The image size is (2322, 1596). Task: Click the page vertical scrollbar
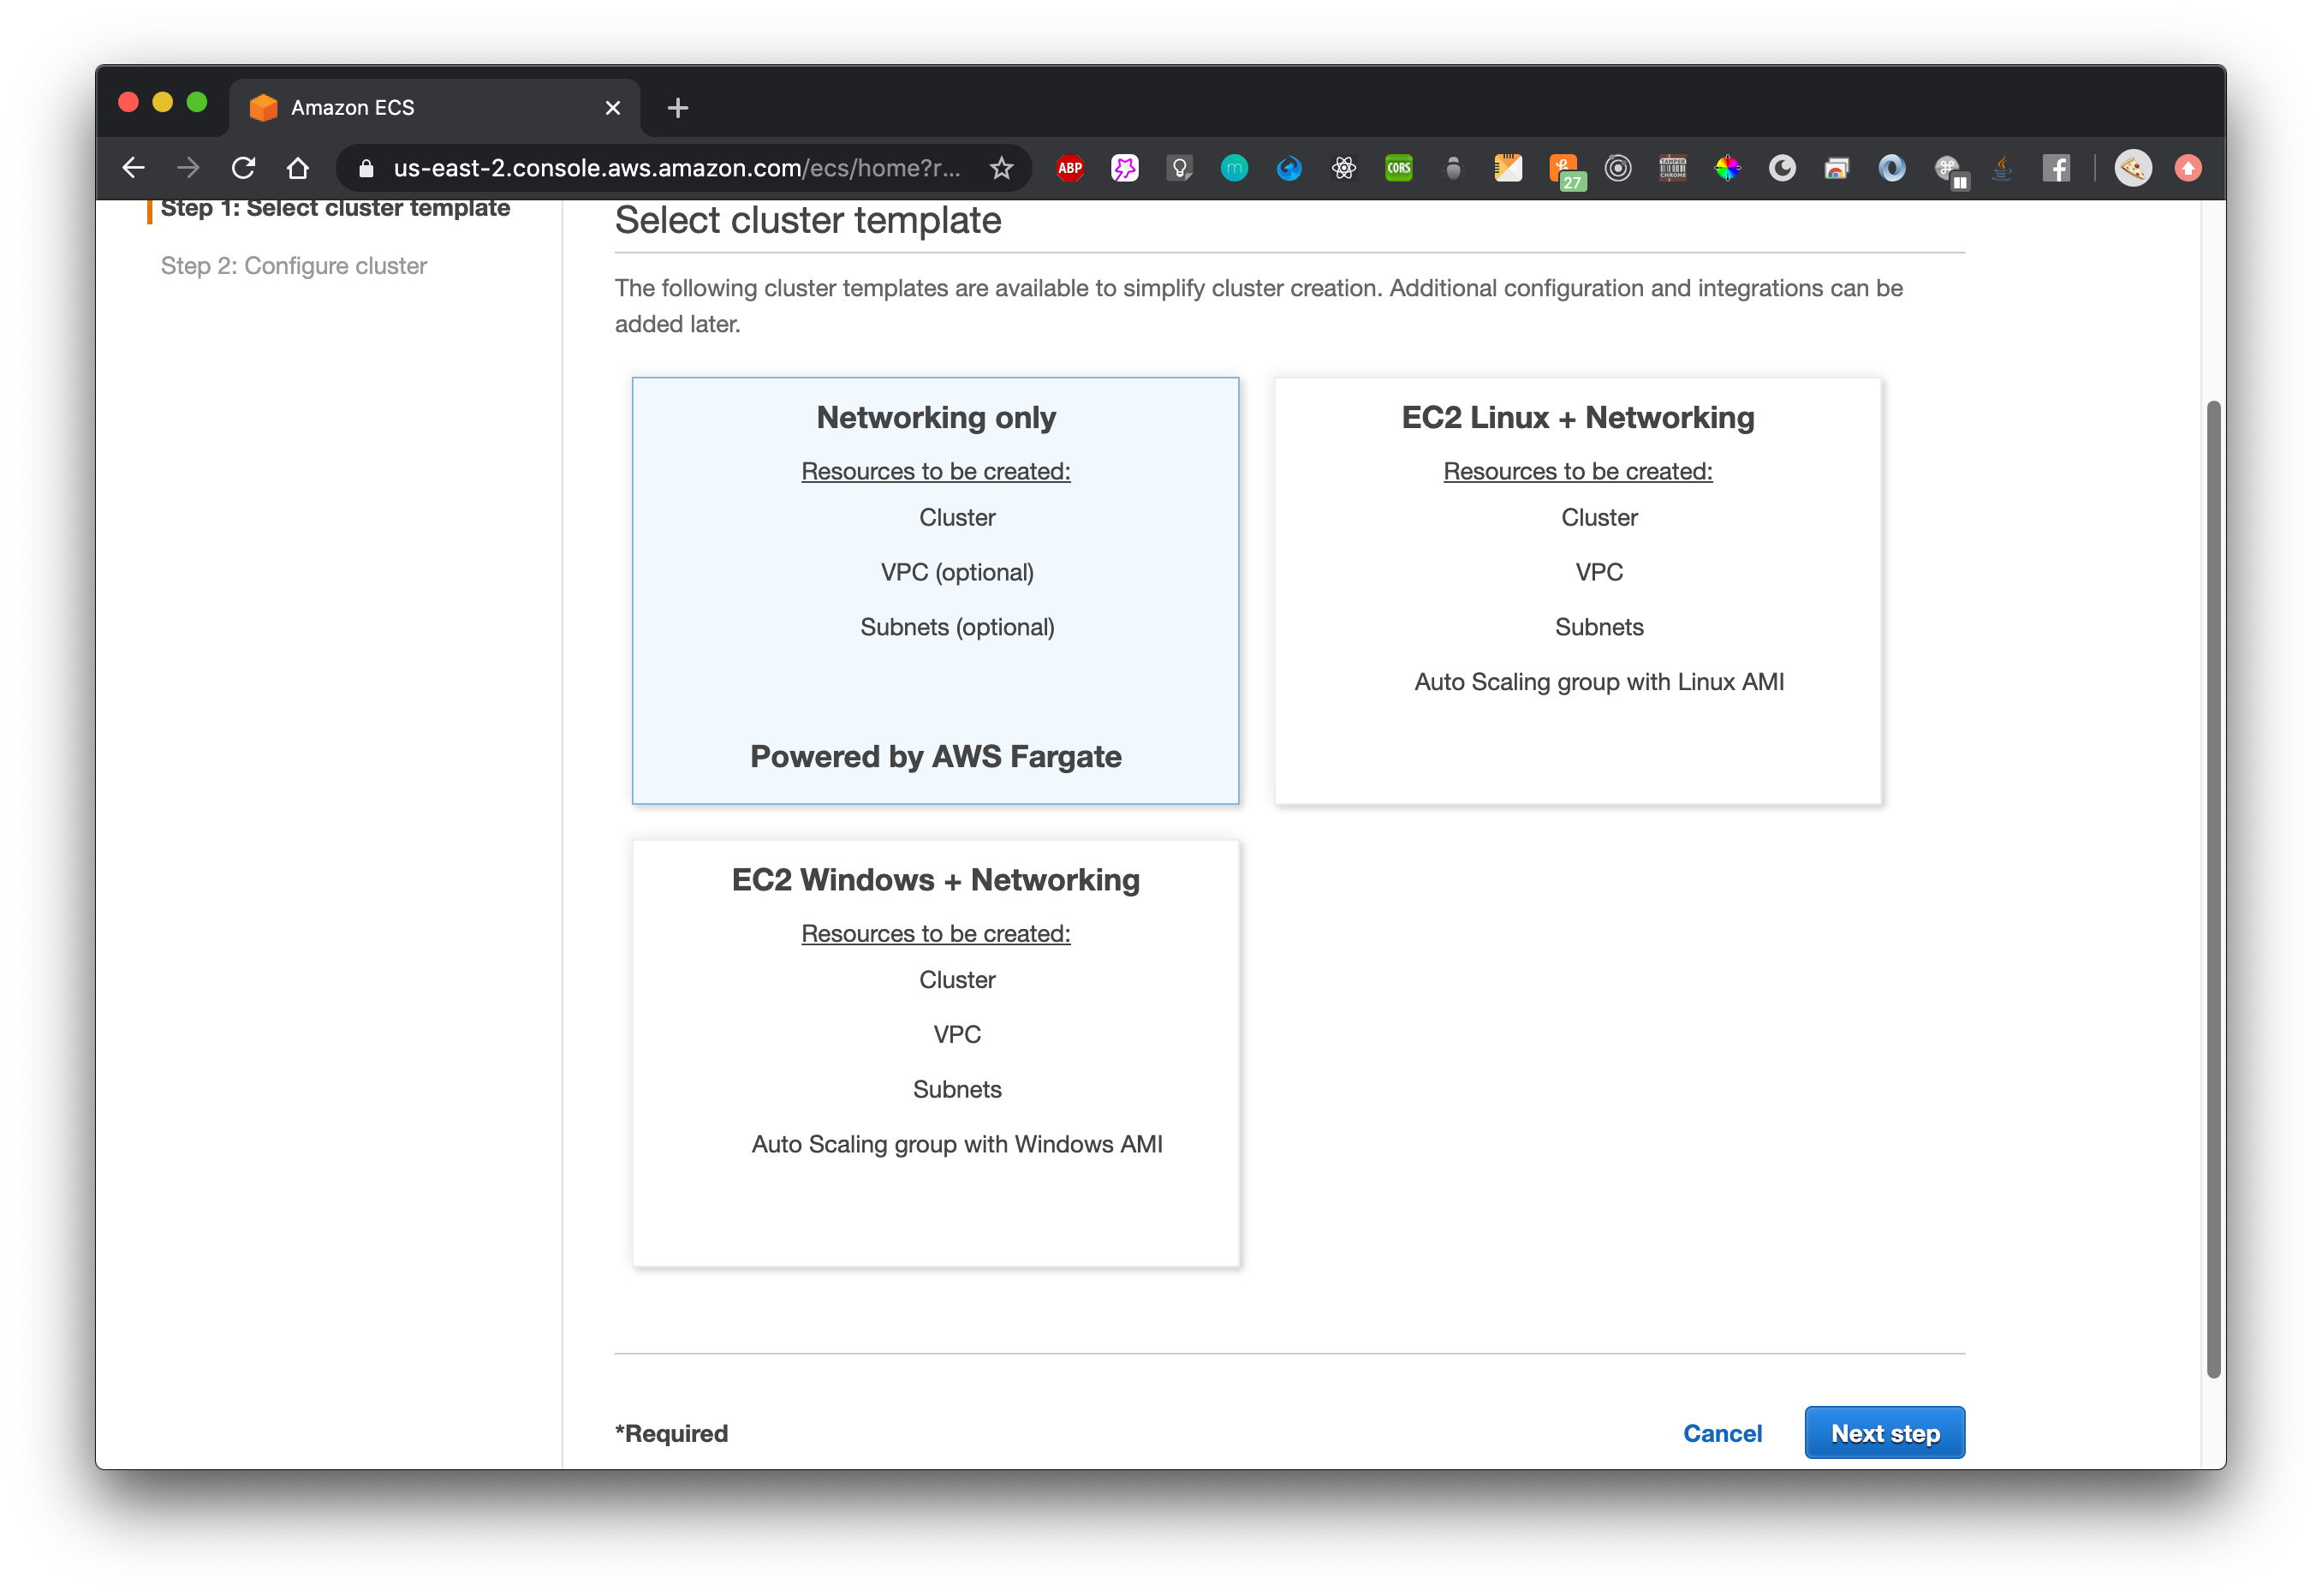pyautogui.click(x=2214, y=889)
